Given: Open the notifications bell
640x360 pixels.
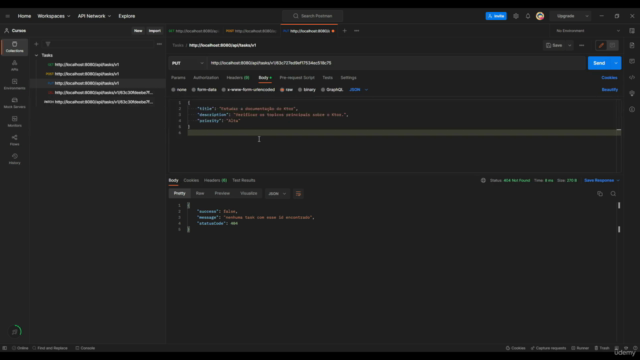Looking at the screenshot, I should click(x=528, y=16).
